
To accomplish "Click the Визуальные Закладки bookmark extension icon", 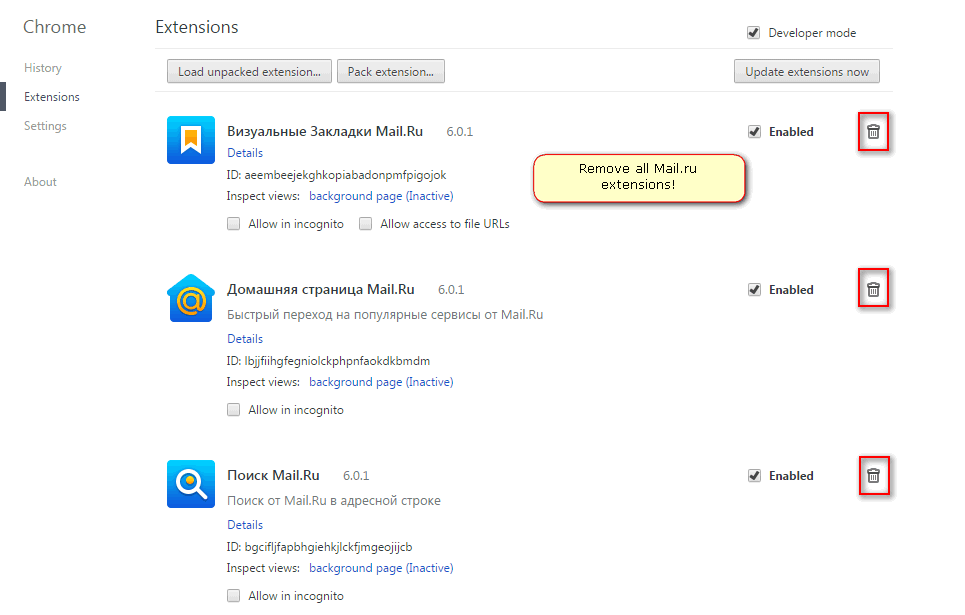I will click(190, 139).
